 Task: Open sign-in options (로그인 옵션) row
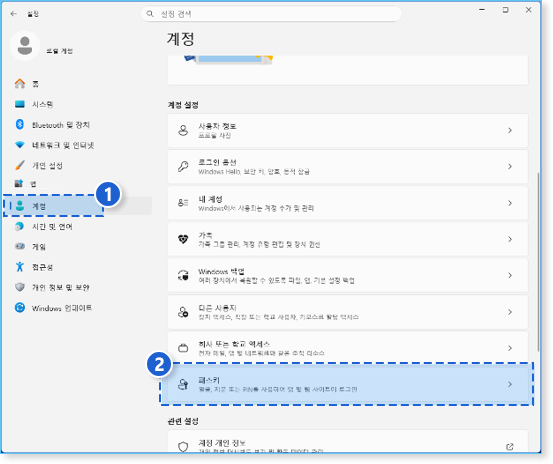click(x=347, y=166)
